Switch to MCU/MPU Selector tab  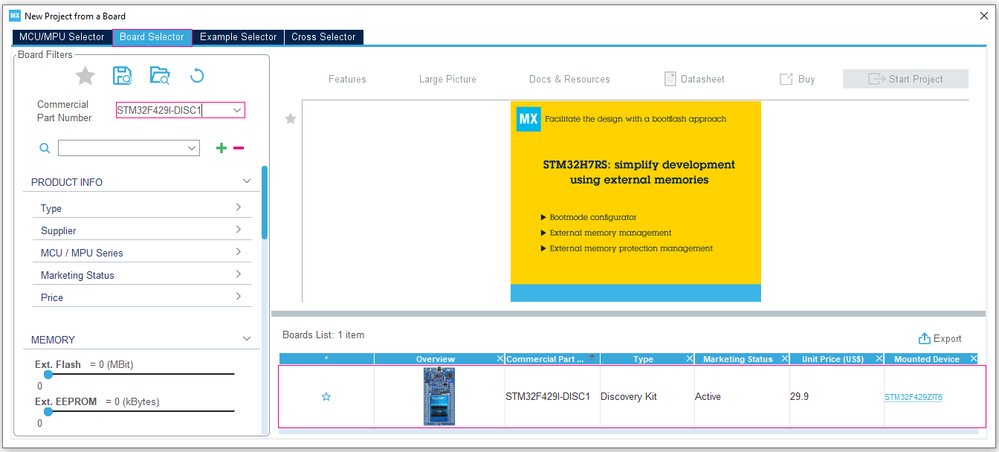click(62, 37)
